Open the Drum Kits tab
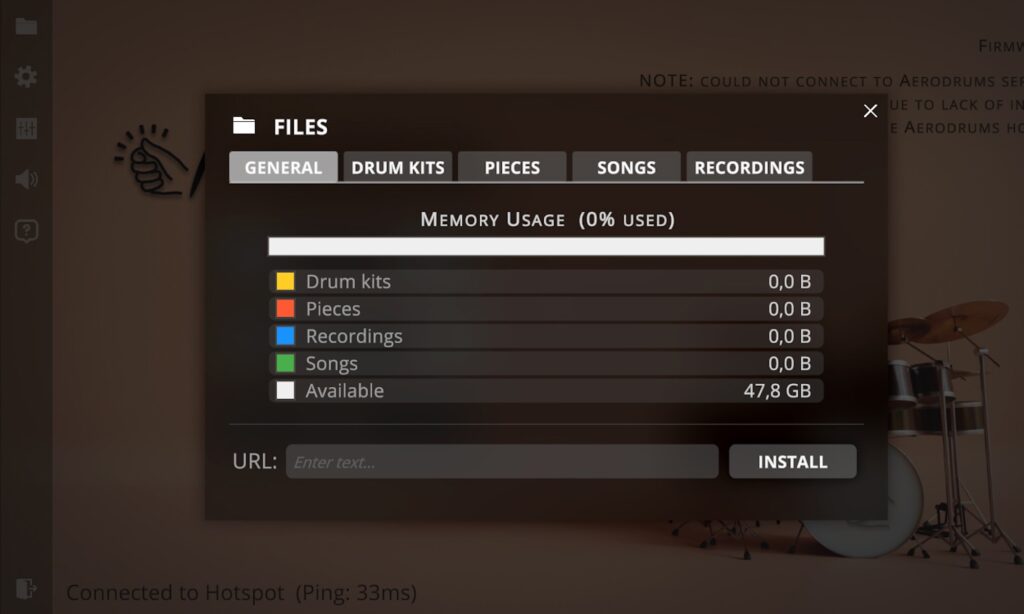 (398, 167)
